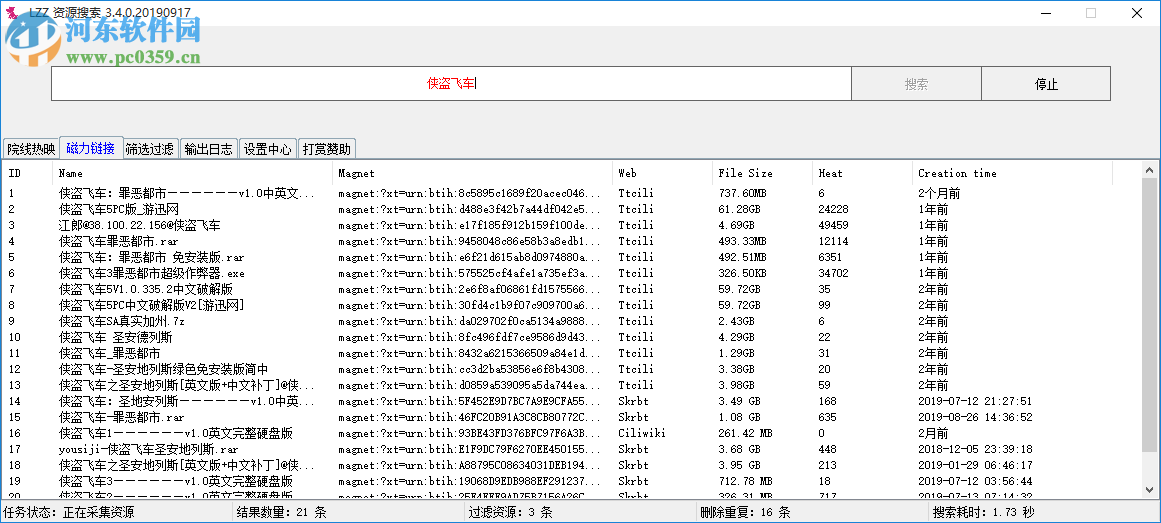Minimize the LZZ 资源搜索 window
The width and height of the screenshot is (1161, 523).
[x=1045, y=13]
